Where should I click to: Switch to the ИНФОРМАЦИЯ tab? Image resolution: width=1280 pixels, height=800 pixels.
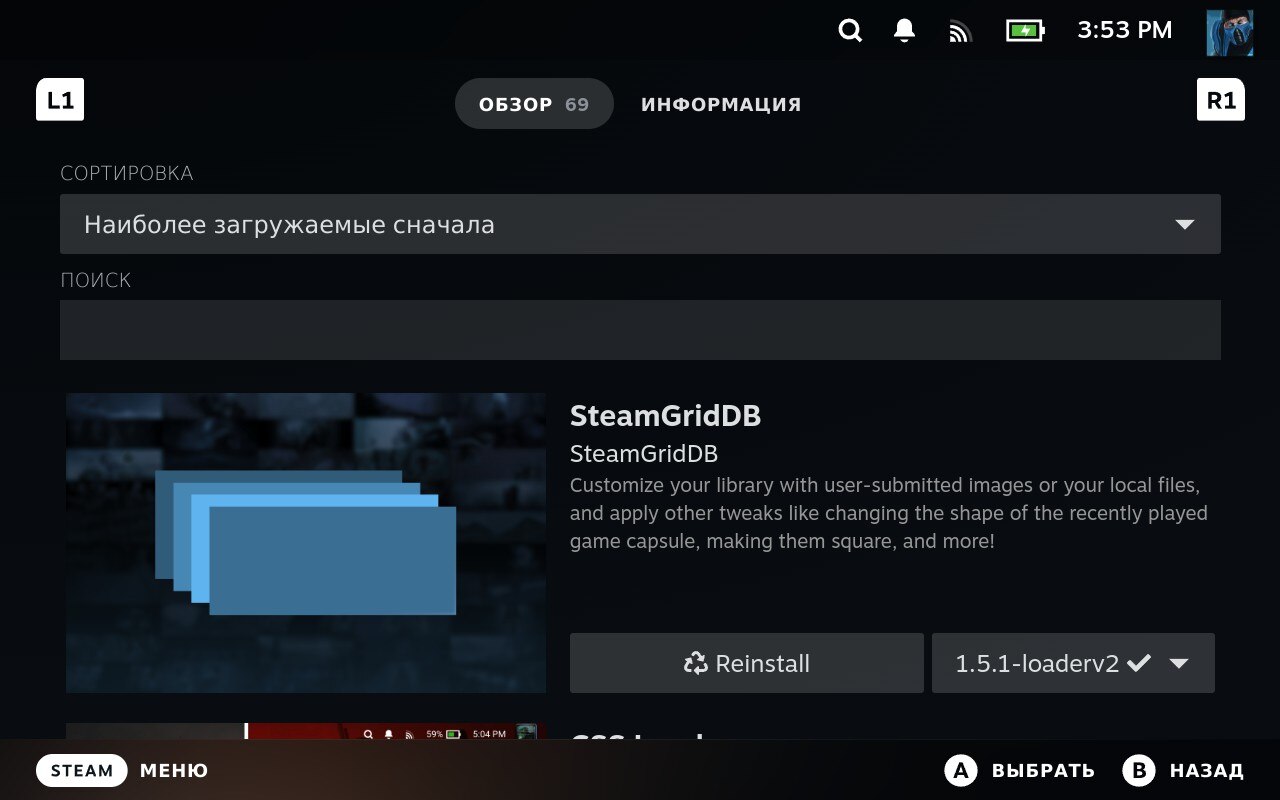tap(721, 104)
